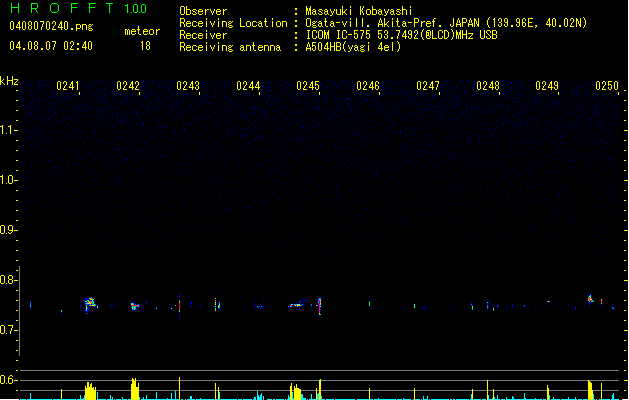
Task: Click the ICOM IC-575 receiver text
Action: pyautogui.click(x=401, y=35)
